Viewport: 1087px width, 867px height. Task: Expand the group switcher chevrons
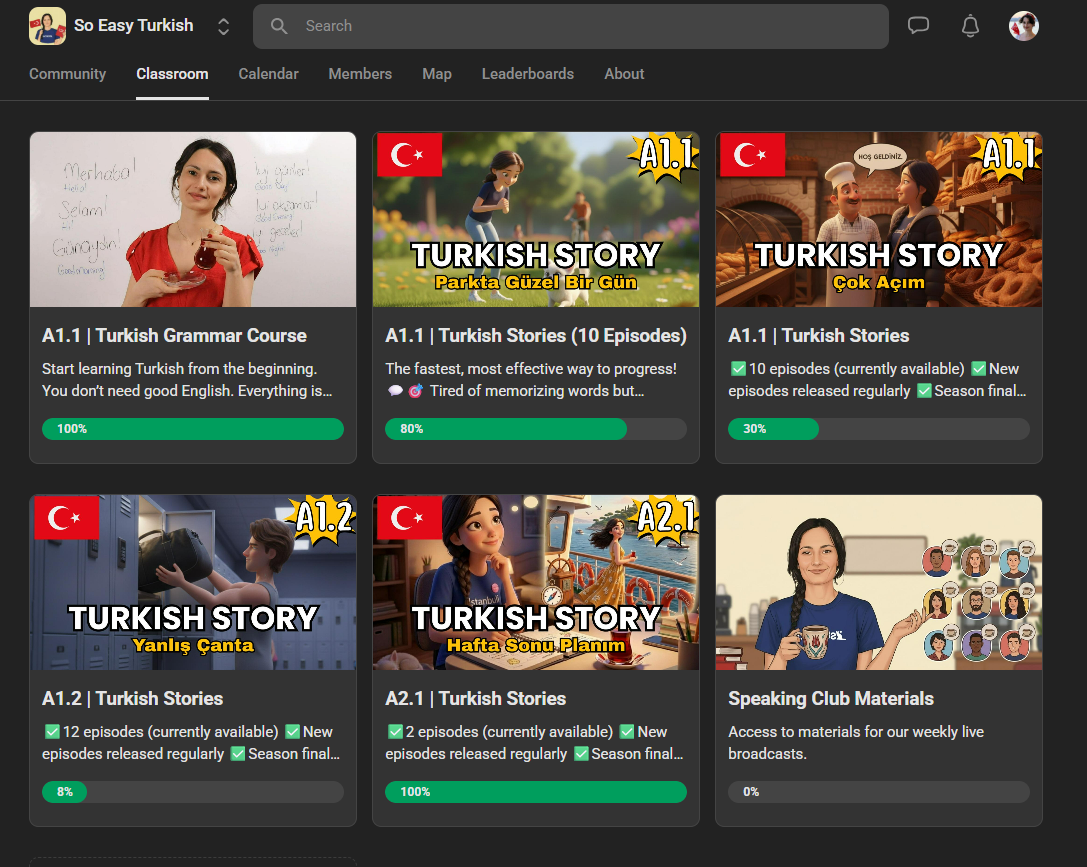click(x=223, y=27)
